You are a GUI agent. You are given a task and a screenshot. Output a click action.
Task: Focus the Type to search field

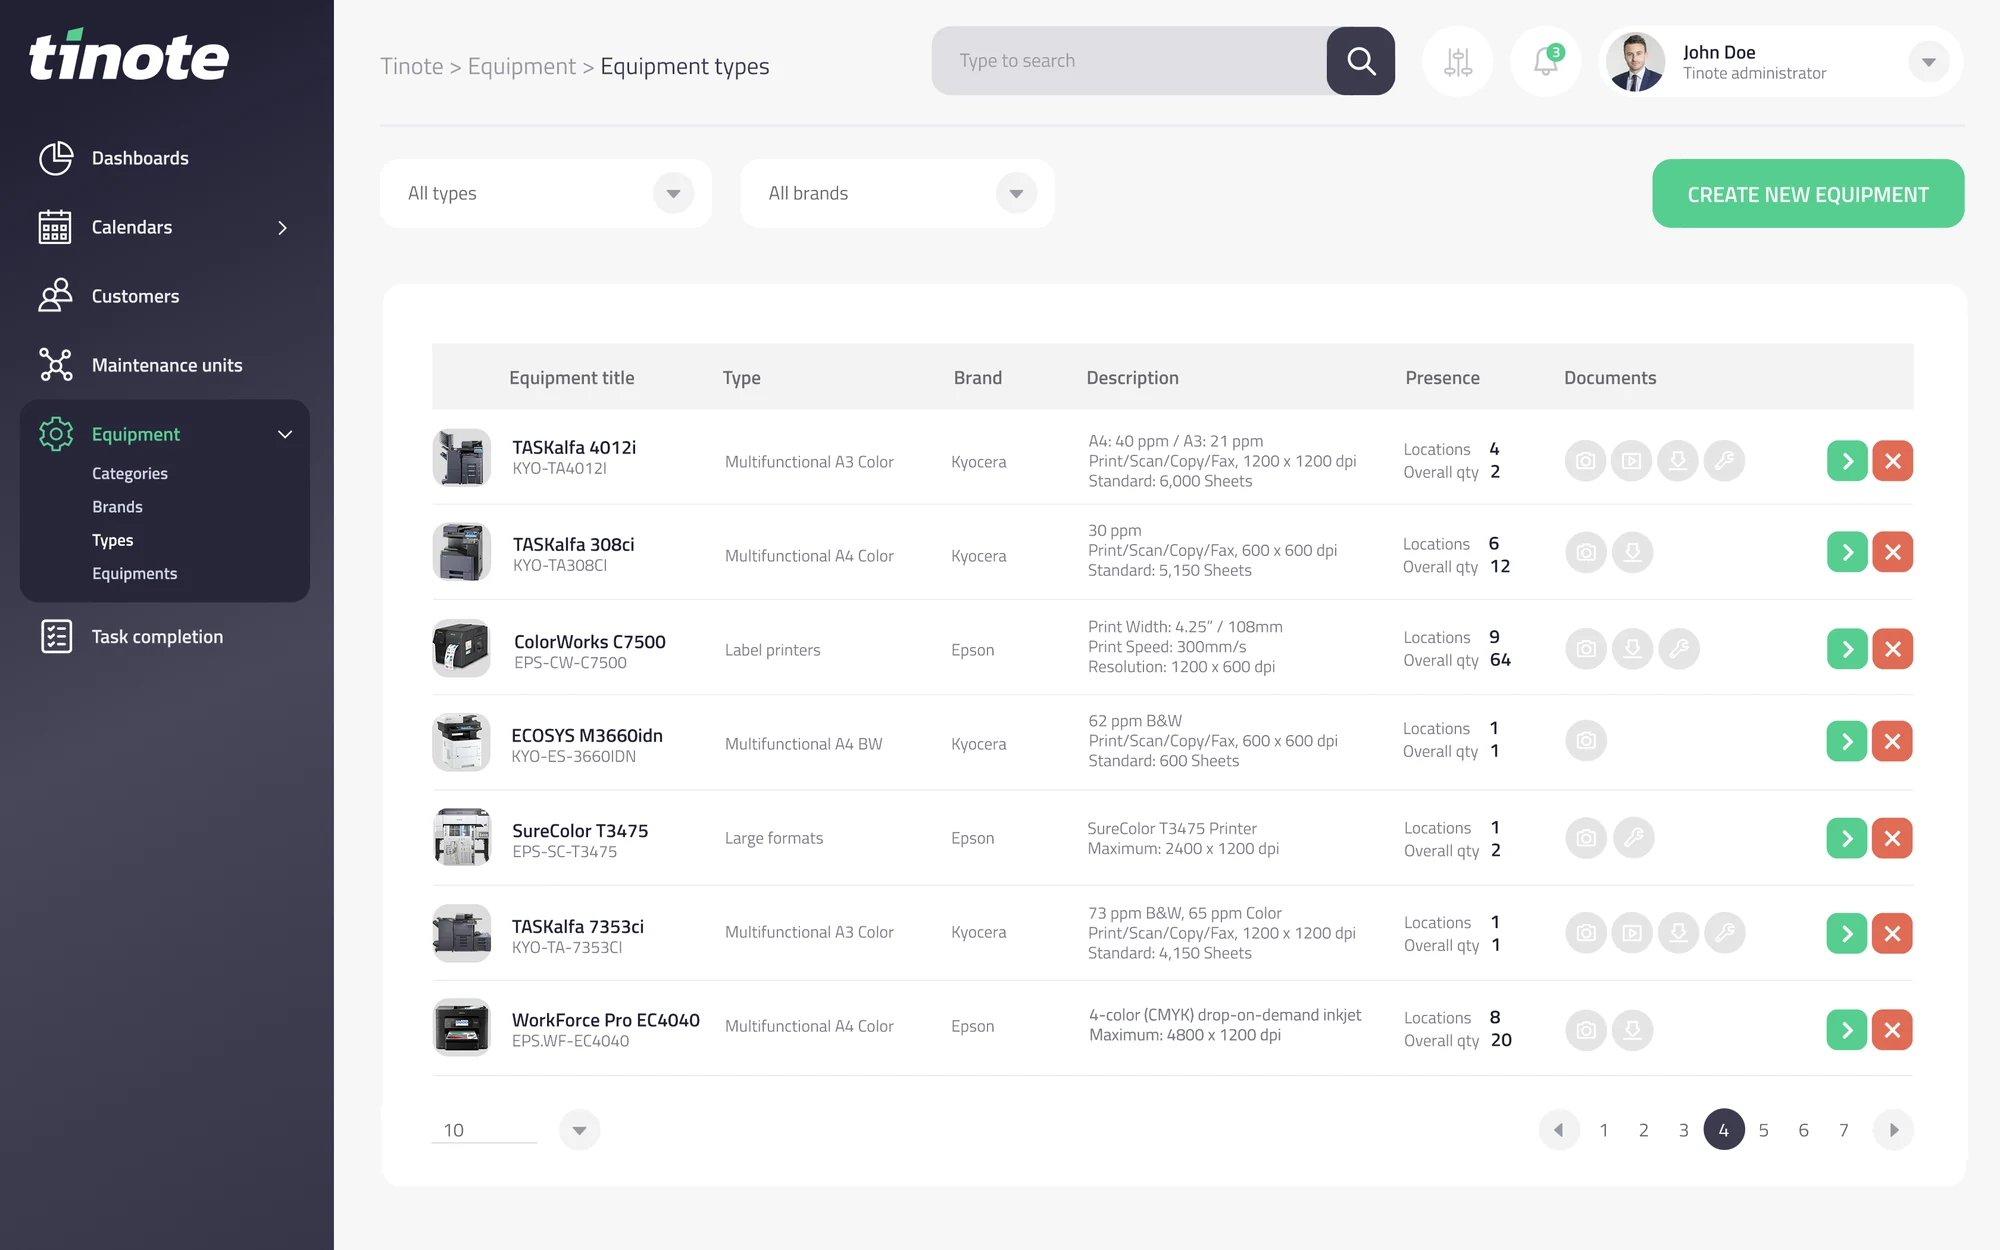[x=1129, y=61]
